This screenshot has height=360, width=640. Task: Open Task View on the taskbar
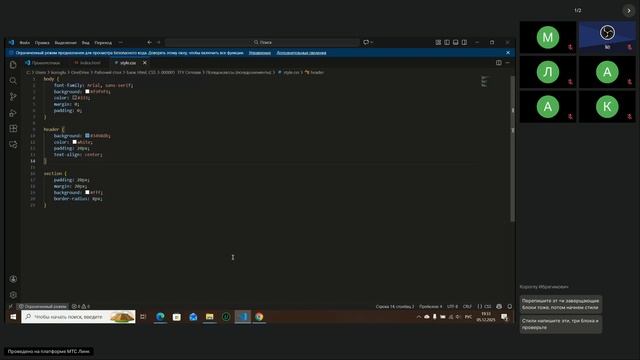143,317
